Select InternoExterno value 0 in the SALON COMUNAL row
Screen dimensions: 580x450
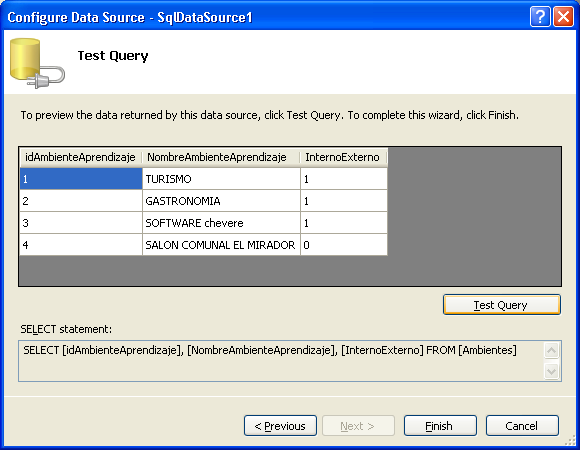coord(344,245)
